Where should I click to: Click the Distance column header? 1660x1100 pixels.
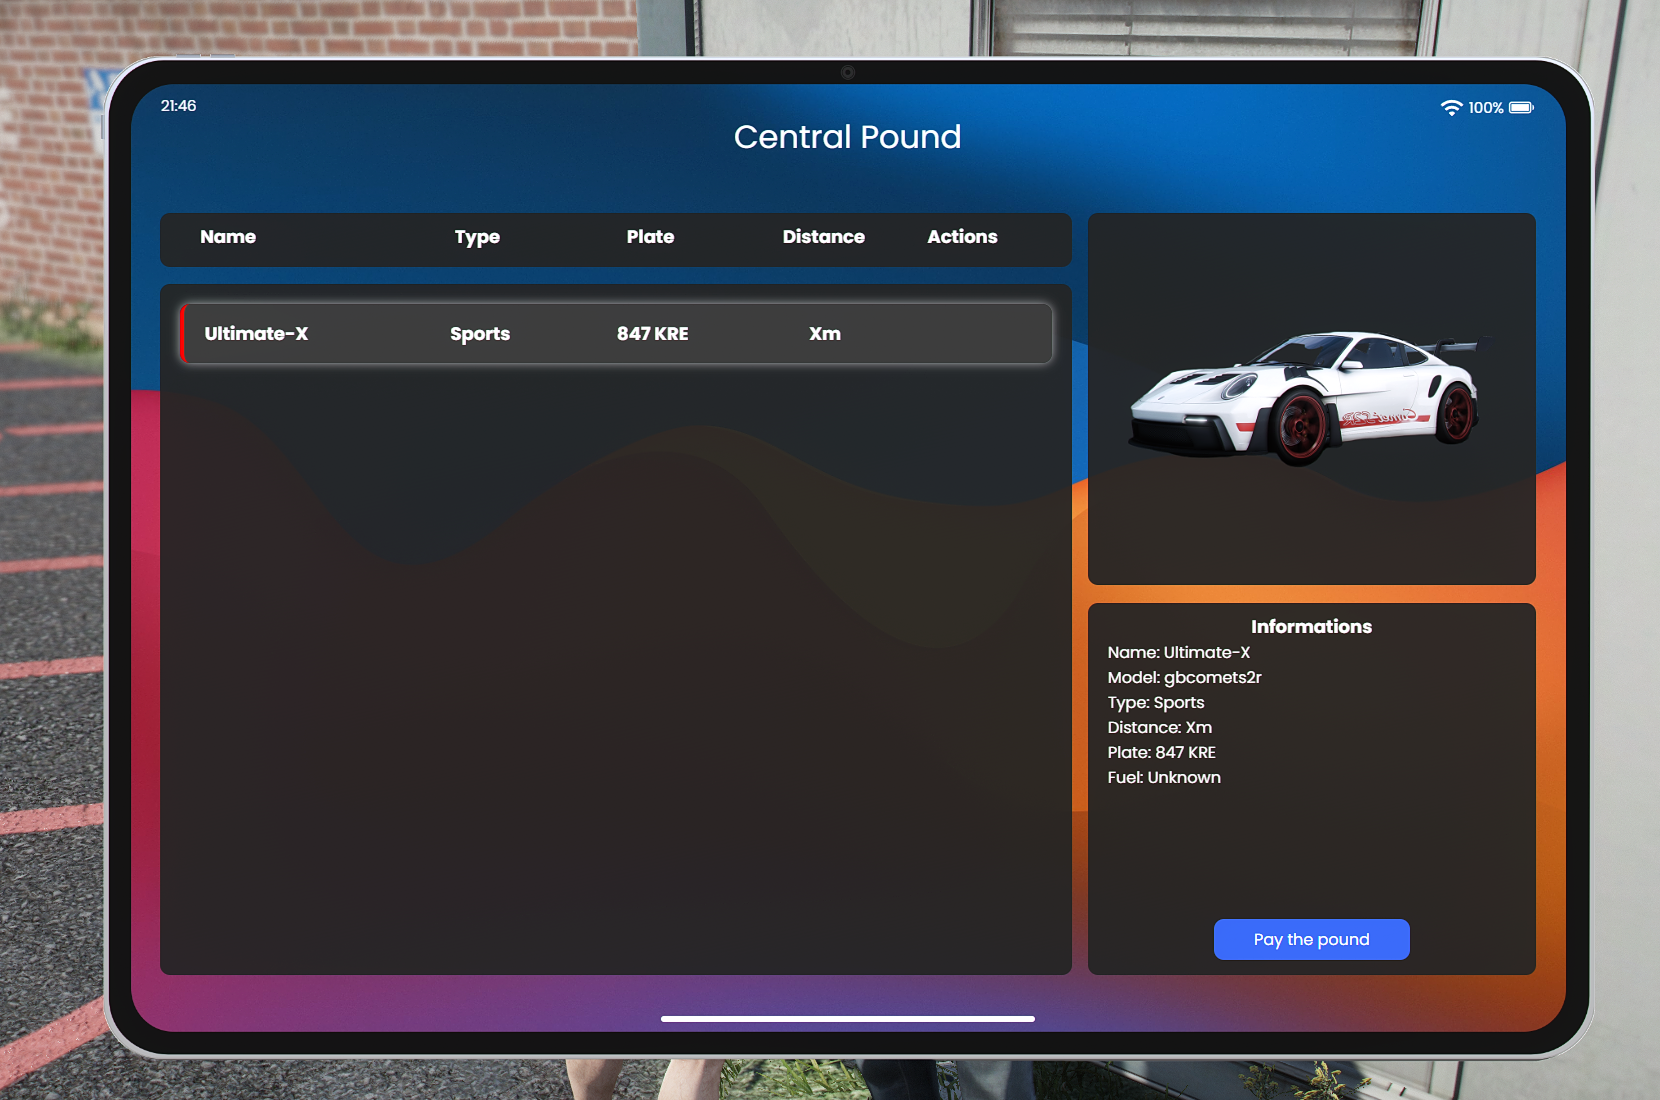click(x=823, y=237)
